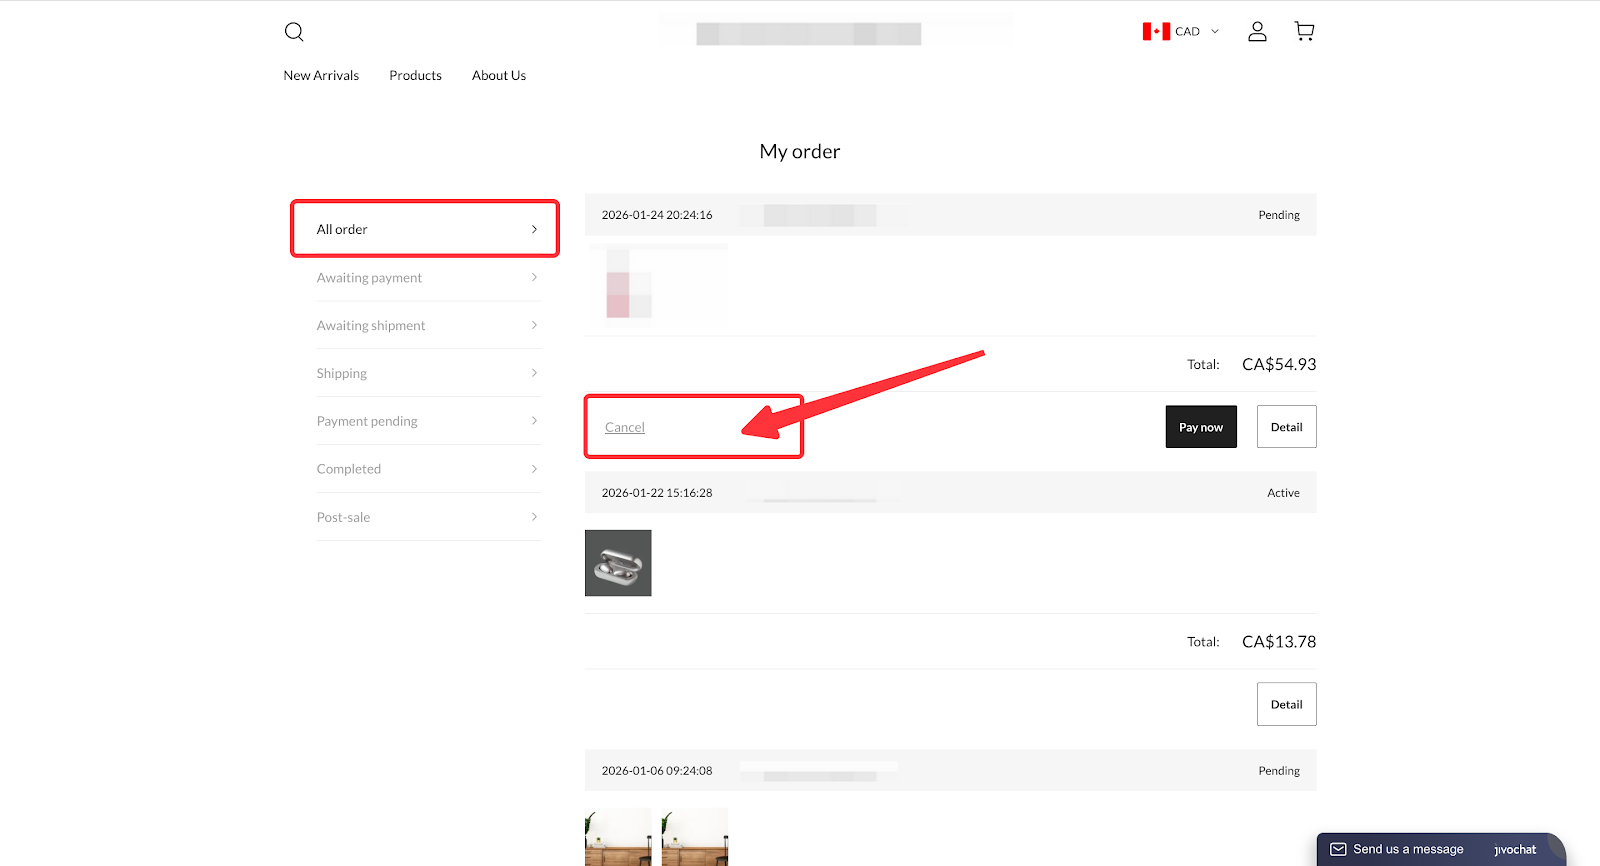Expand the Awaiting payment chevron
This screenshot has height=866, width=1600.
coord(534,278)
